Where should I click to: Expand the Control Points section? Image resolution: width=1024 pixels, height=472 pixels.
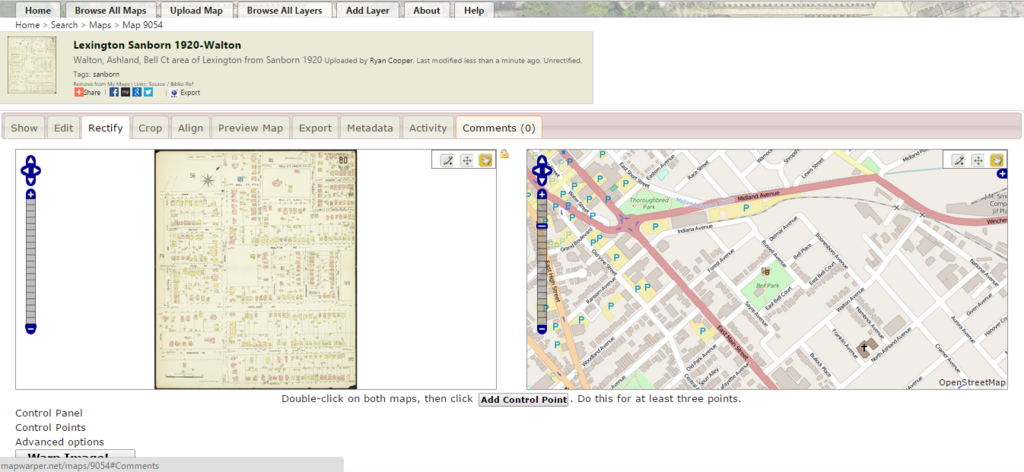tap(50, 427)
